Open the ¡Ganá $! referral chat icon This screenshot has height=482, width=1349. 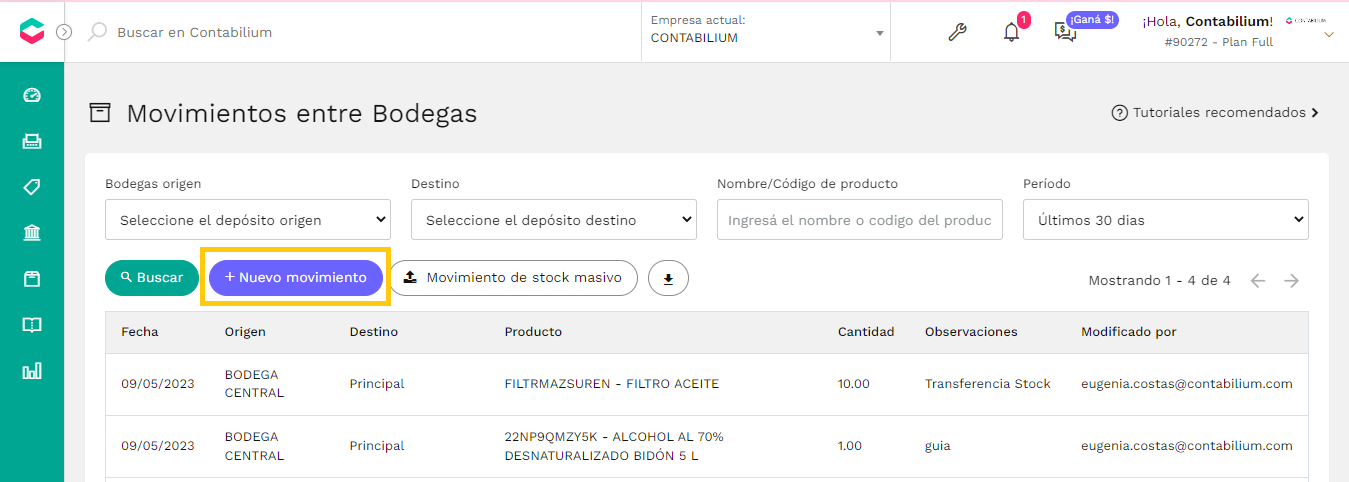click(1066, 33)
